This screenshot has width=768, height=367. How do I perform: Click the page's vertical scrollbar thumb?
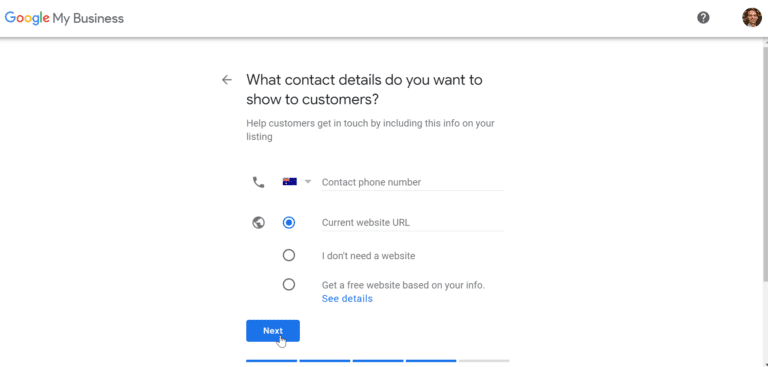765,164
